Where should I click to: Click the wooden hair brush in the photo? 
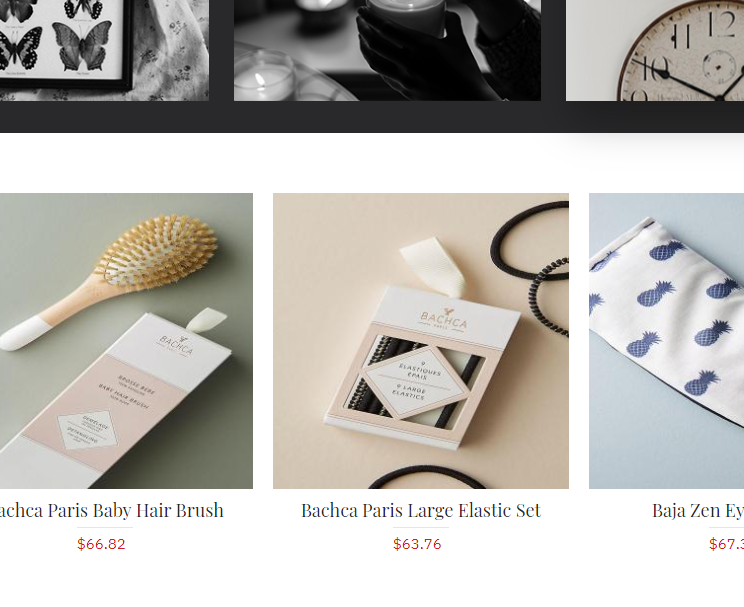pos(109,280)
